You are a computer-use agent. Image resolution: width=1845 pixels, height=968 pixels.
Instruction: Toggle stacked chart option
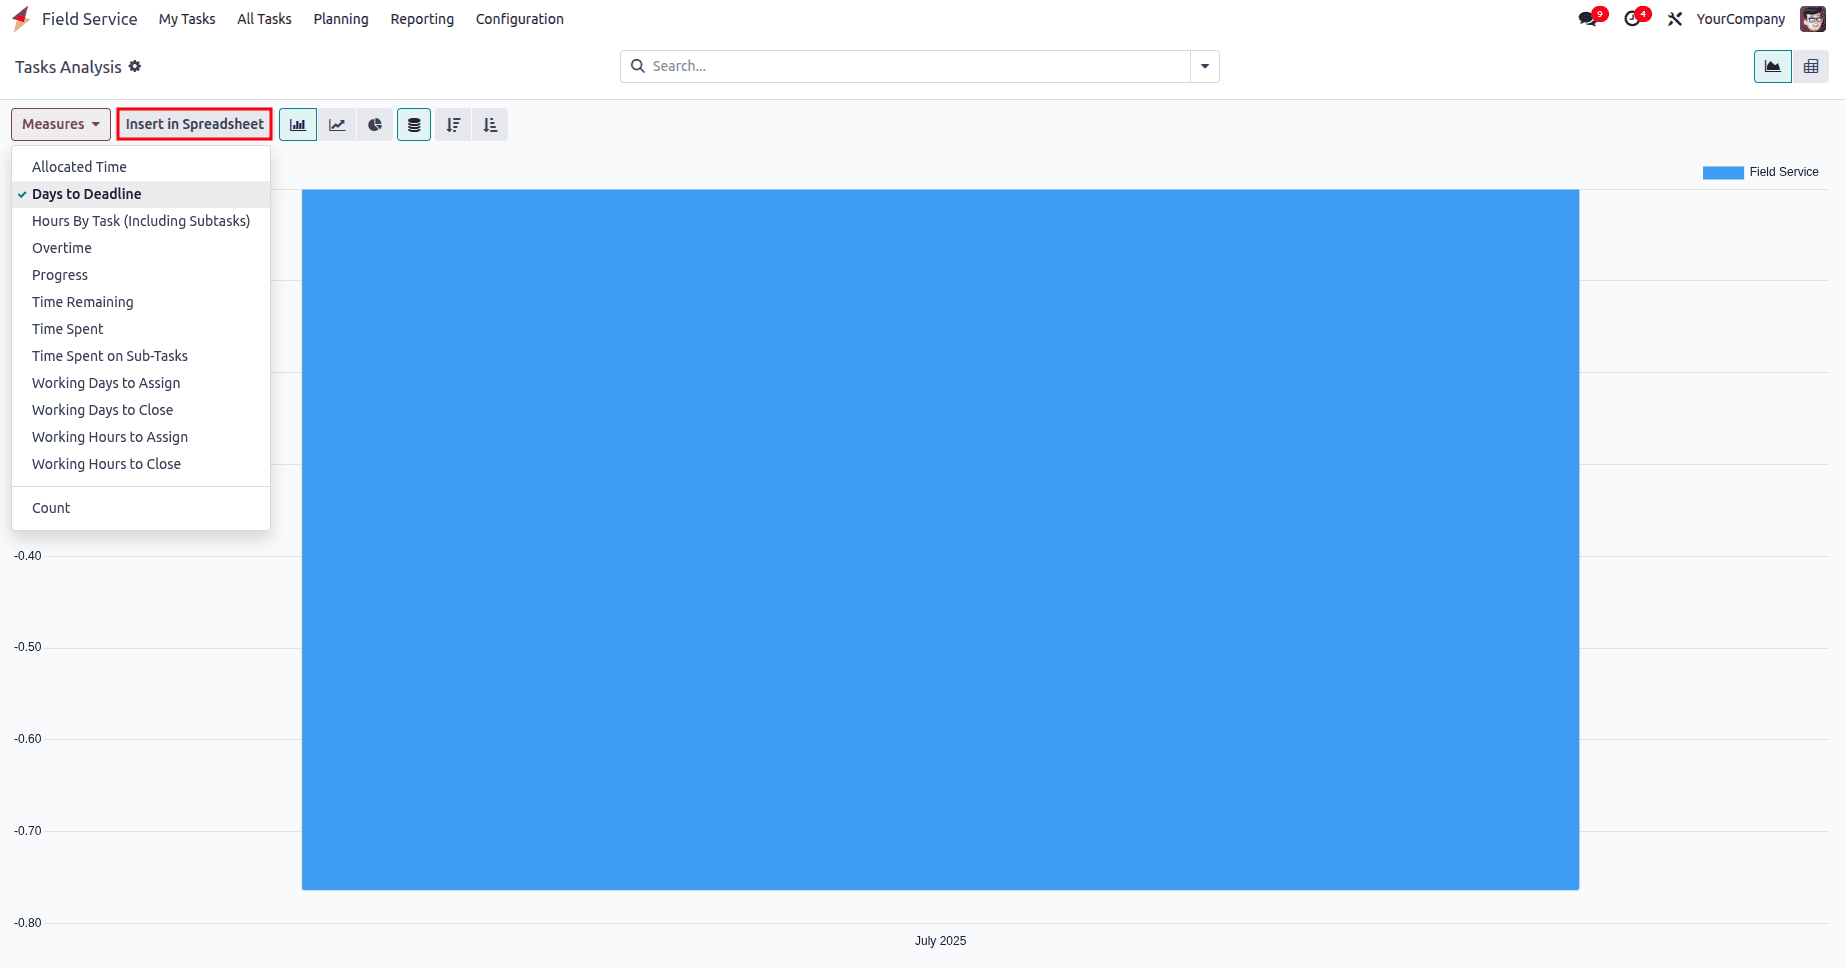coord(414,125)
